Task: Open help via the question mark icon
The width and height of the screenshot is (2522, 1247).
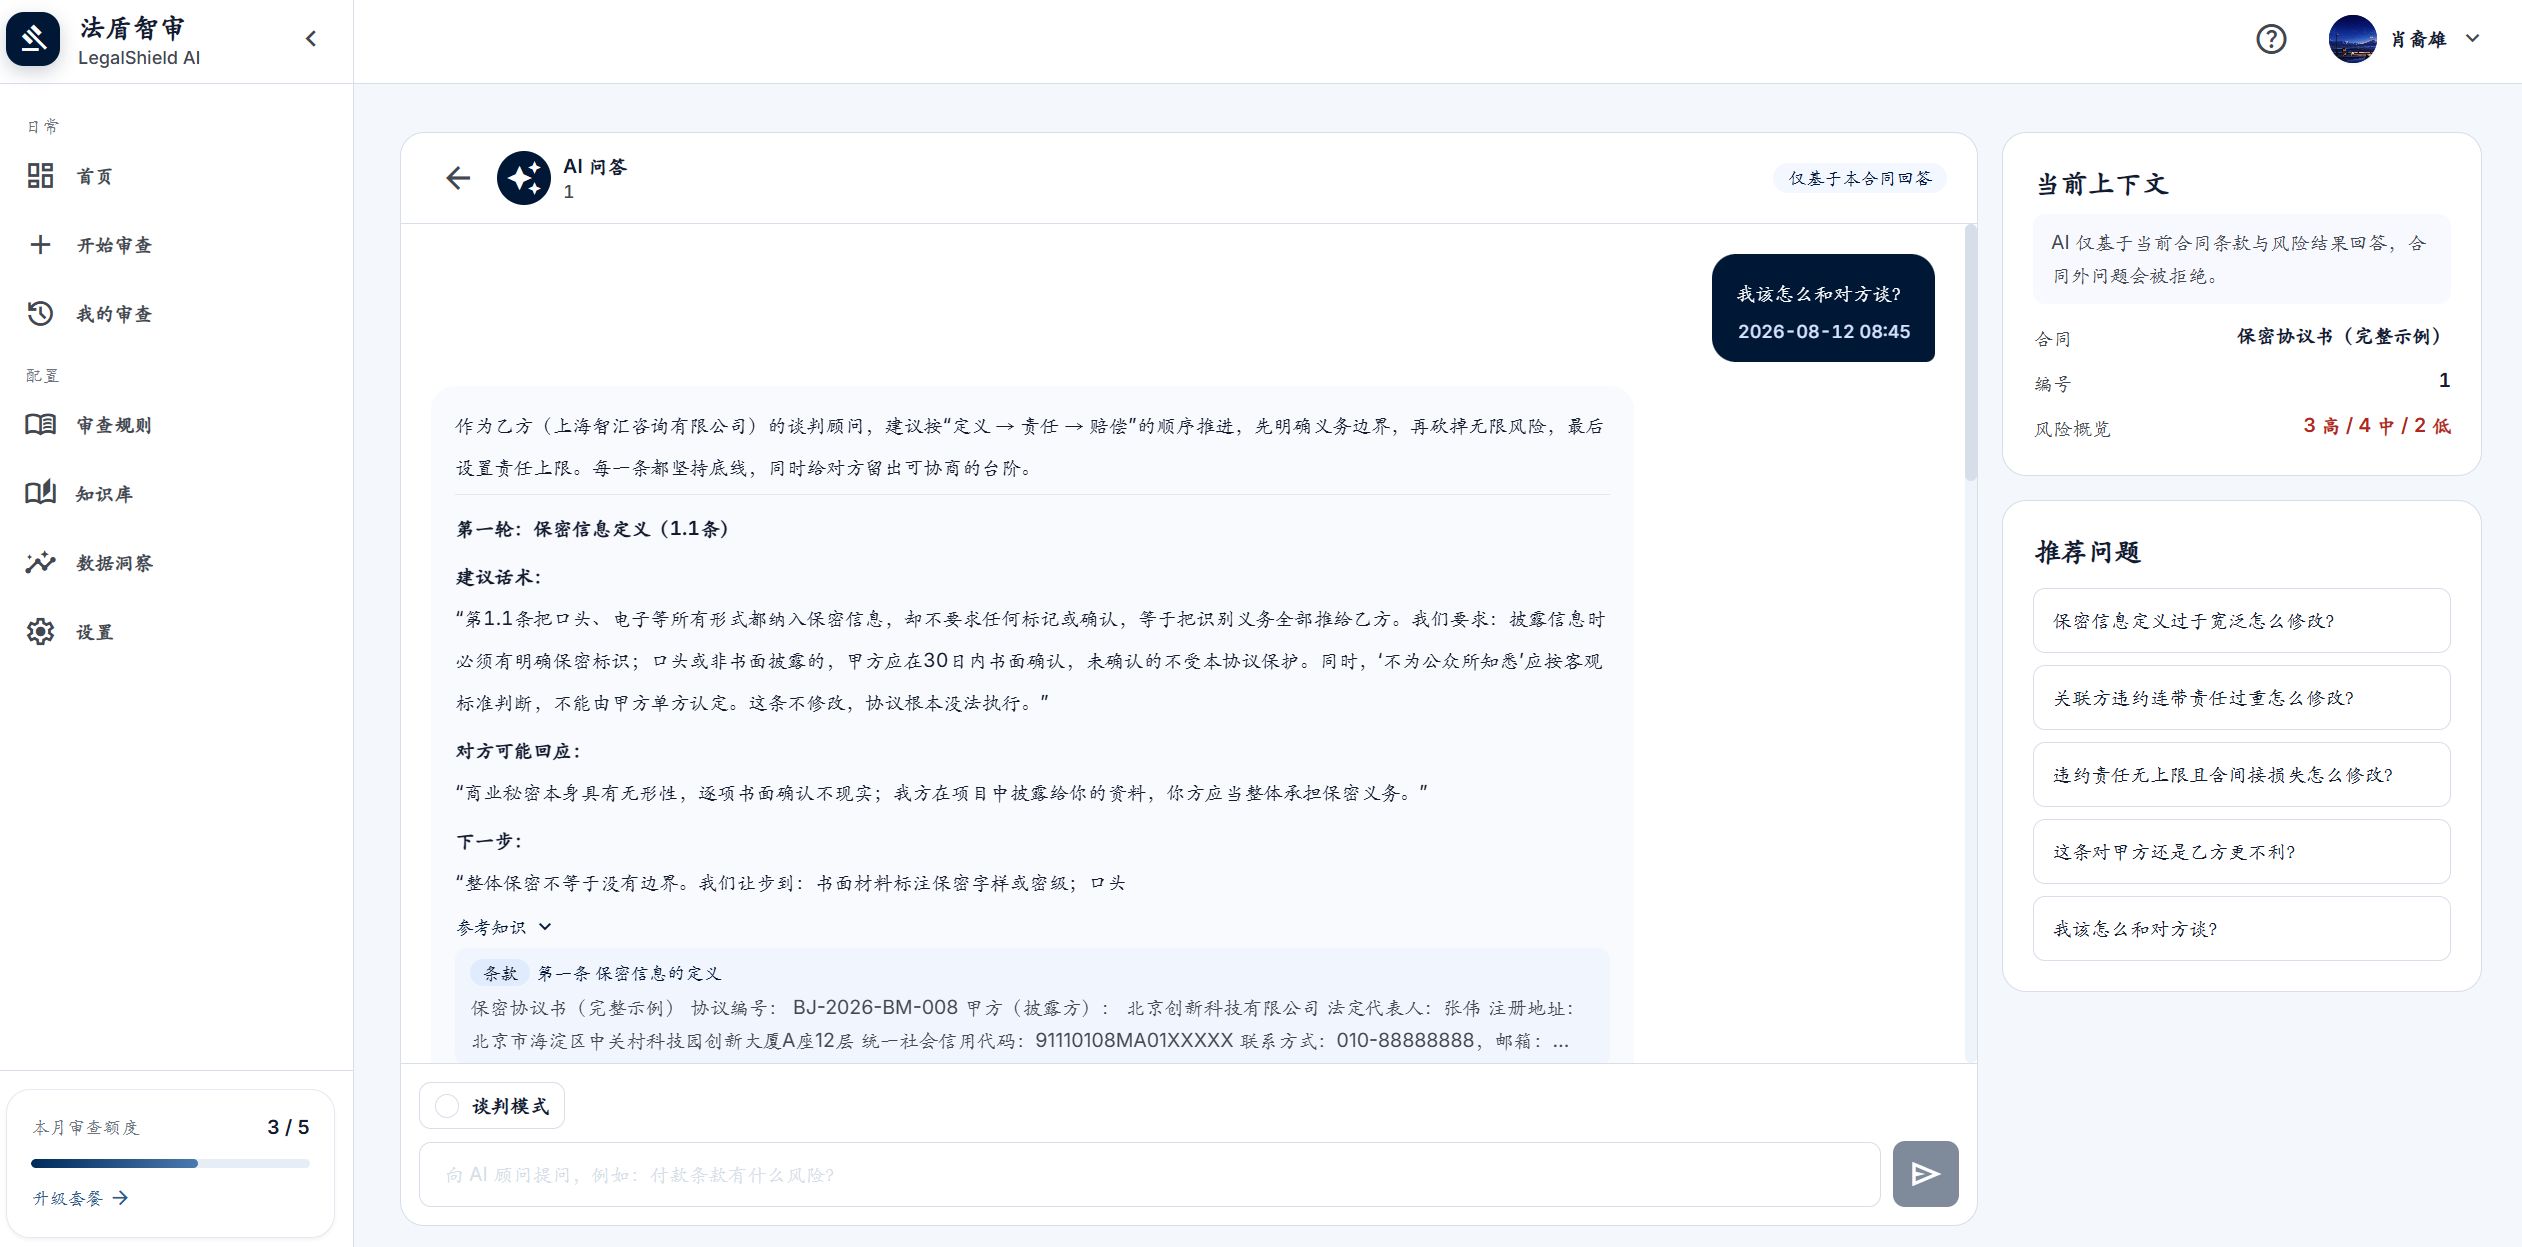Action: coord(2271,39)
